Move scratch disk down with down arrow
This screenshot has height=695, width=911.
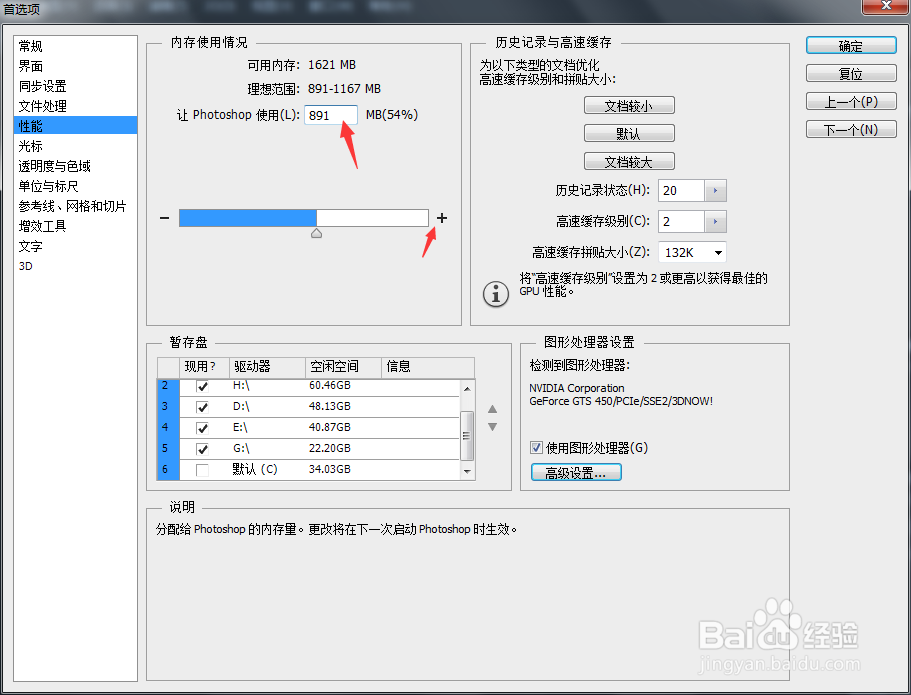pos(492,427)
